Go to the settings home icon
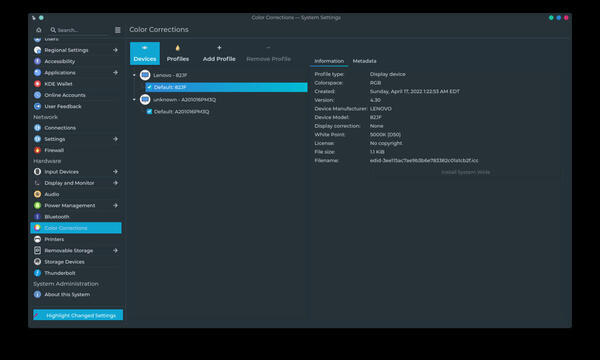Viewport: 600px width, 360px height. (x=39, y=30)
